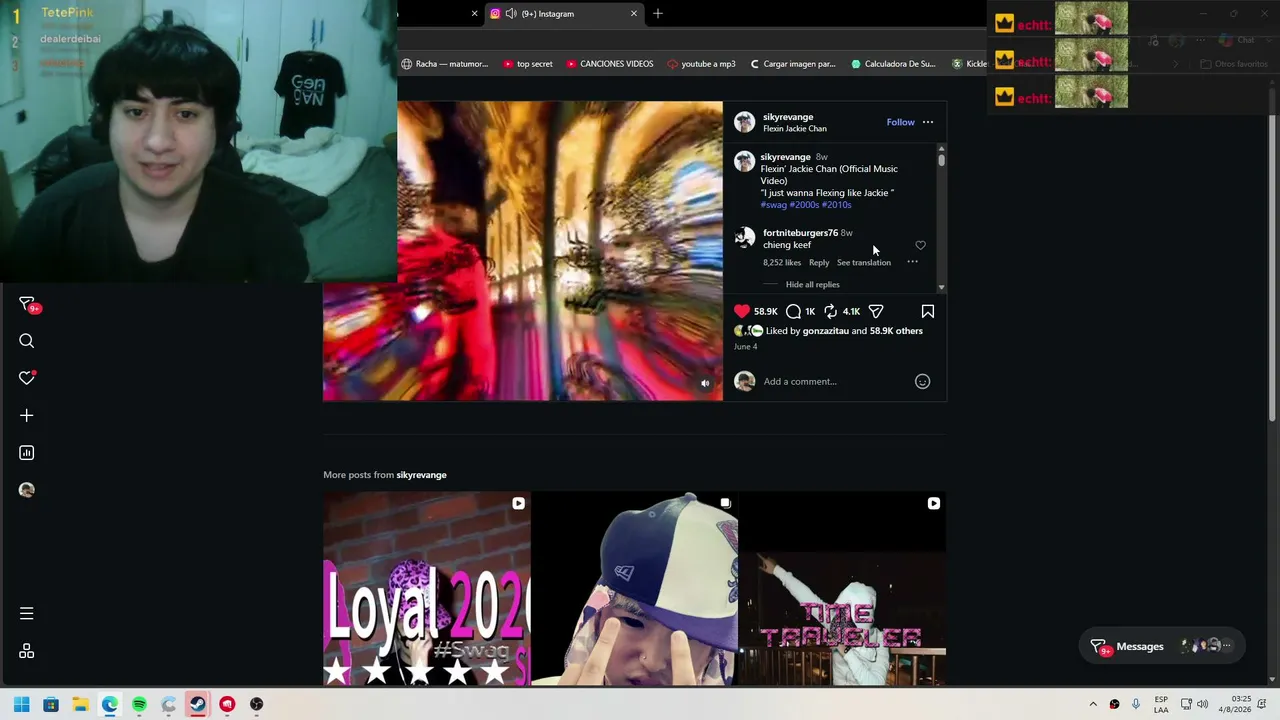Open the Instagram search icon

[27, 341]
